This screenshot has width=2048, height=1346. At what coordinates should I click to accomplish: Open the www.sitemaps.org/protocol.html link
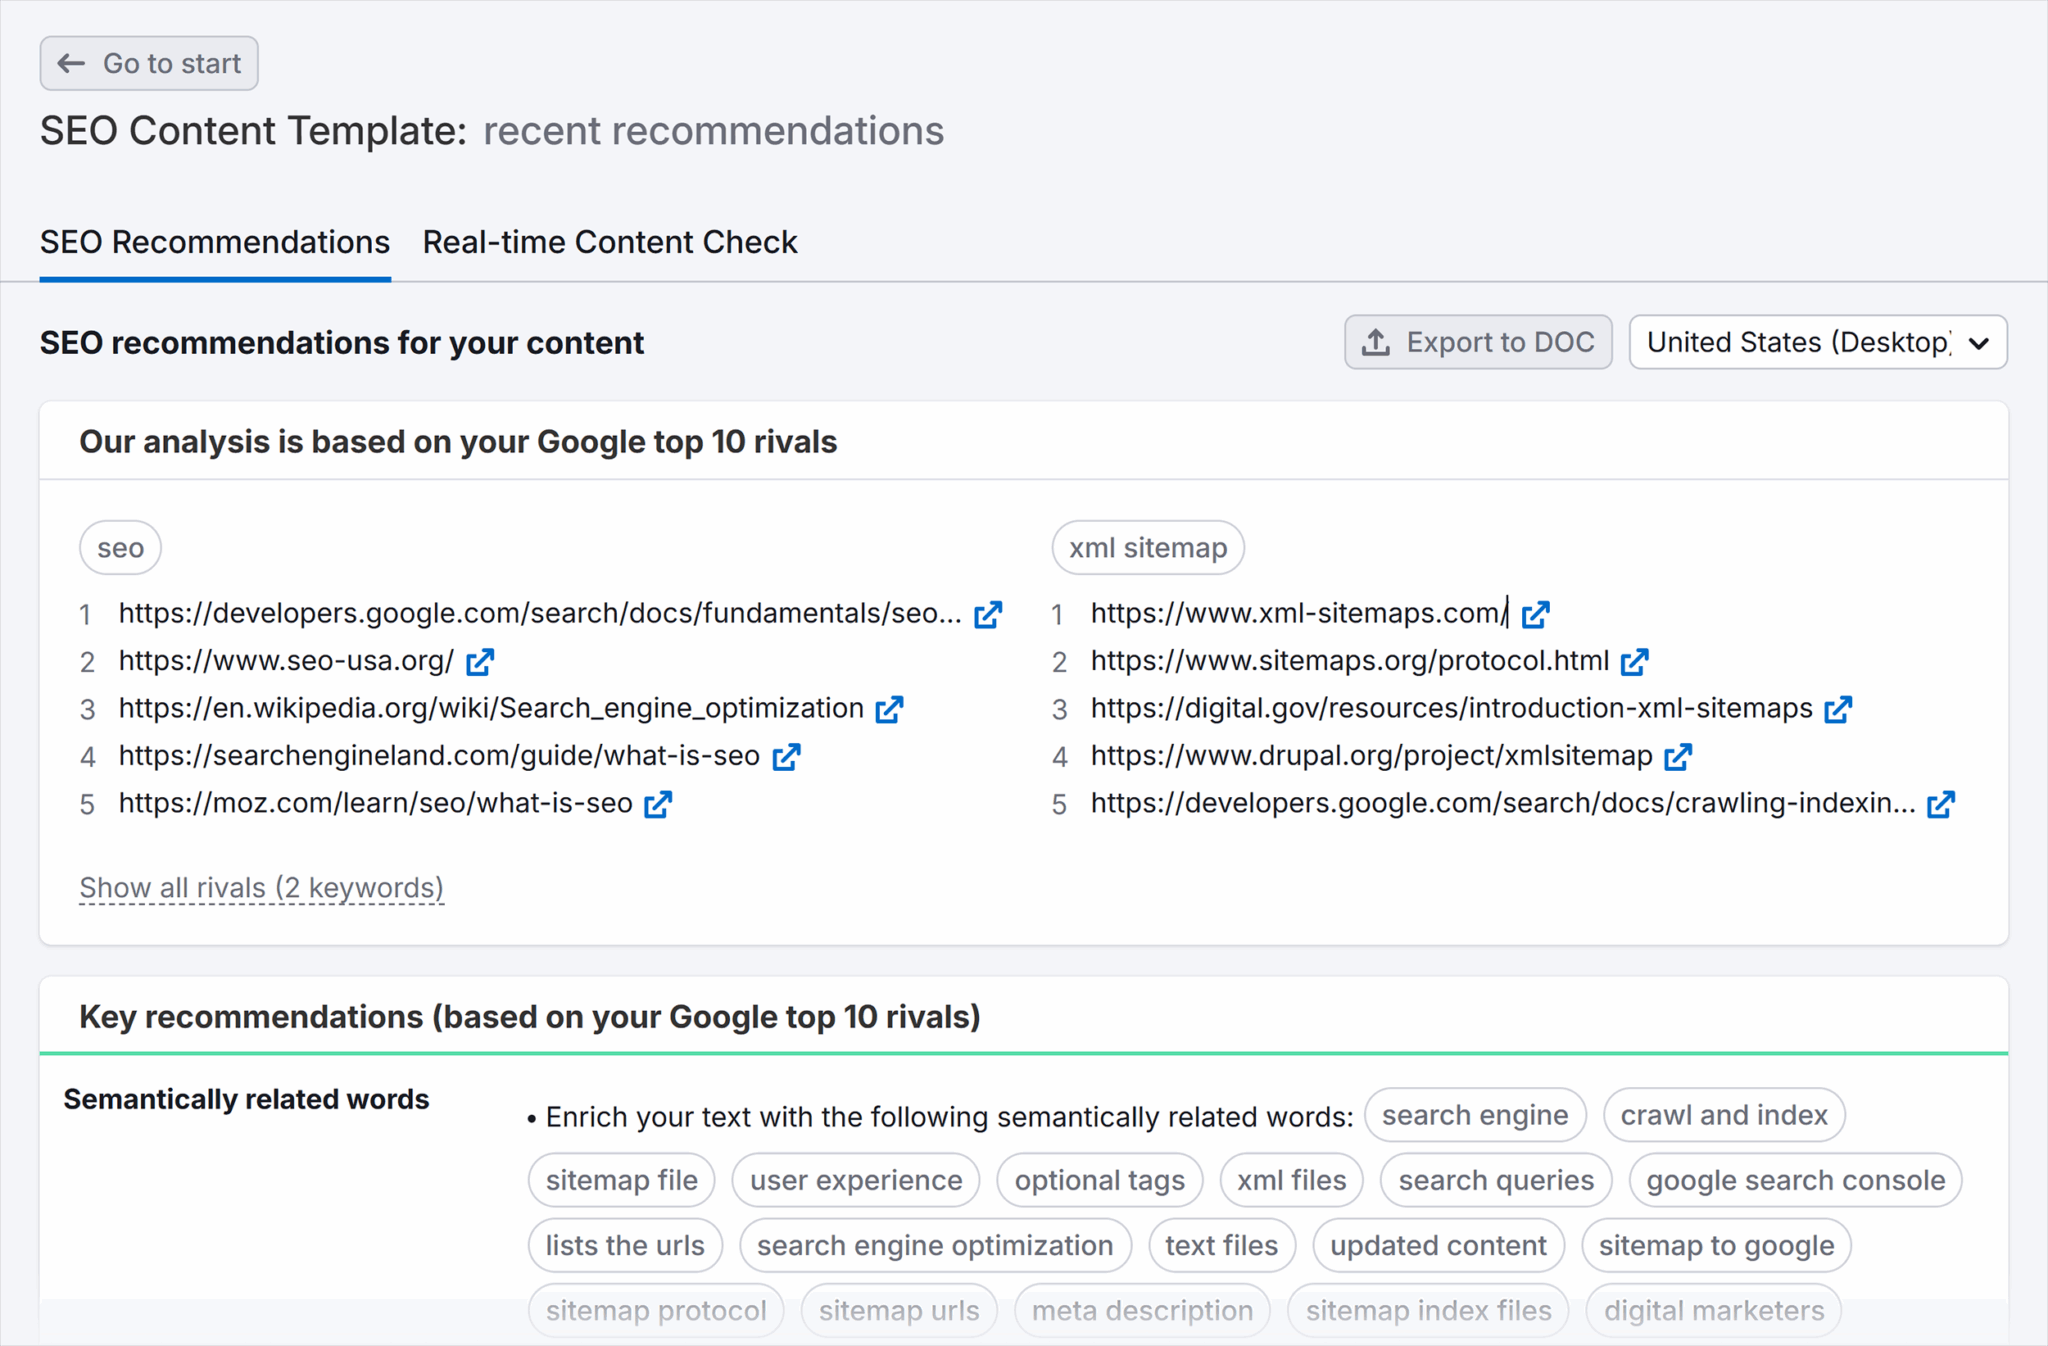[x=1350, y=660]
